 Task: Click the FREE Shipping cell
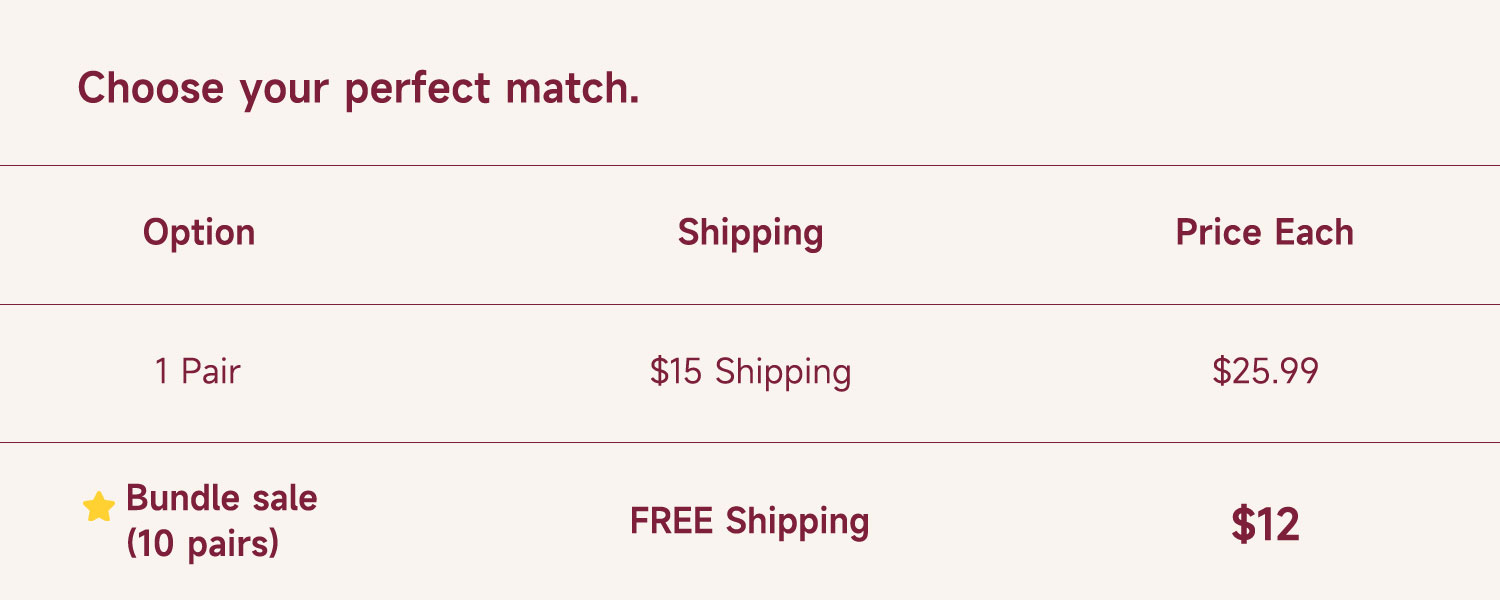pos(750,521)
